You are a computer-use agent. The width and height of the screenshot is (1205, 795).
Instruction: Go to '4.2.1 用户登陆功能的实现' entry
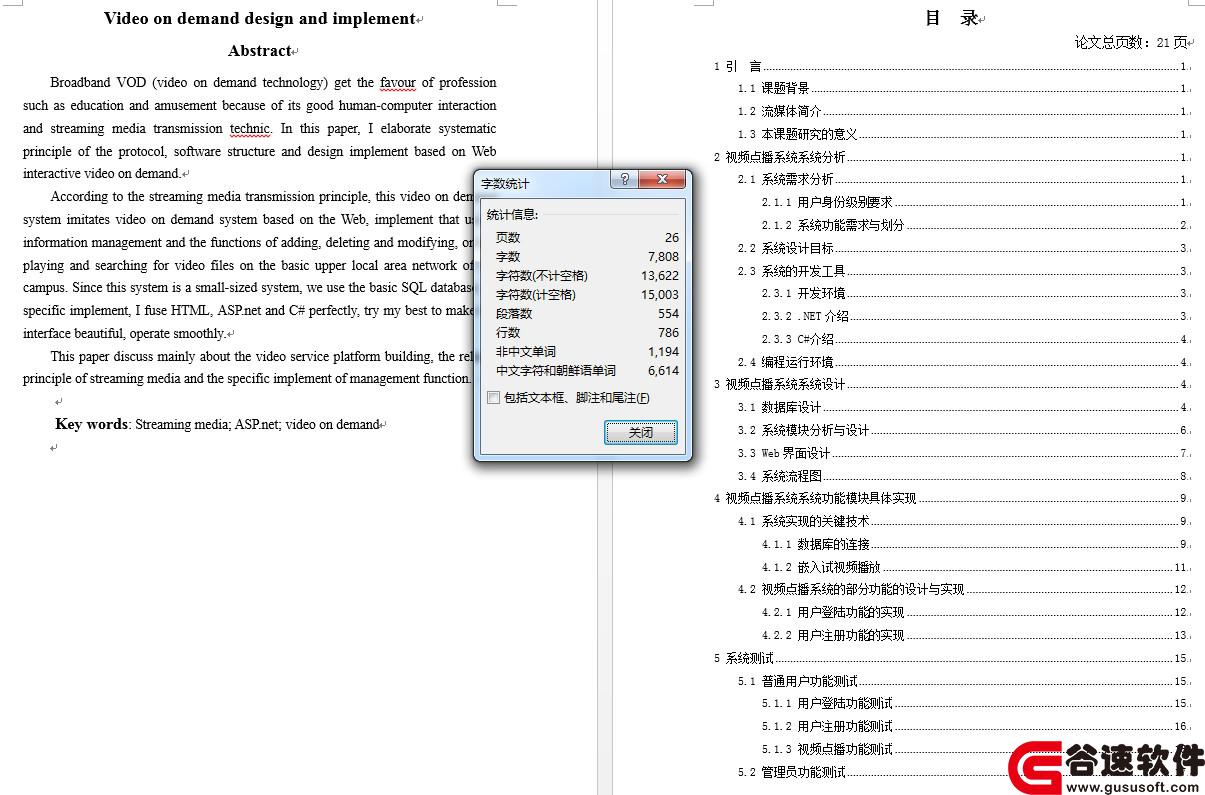[975, 613]
